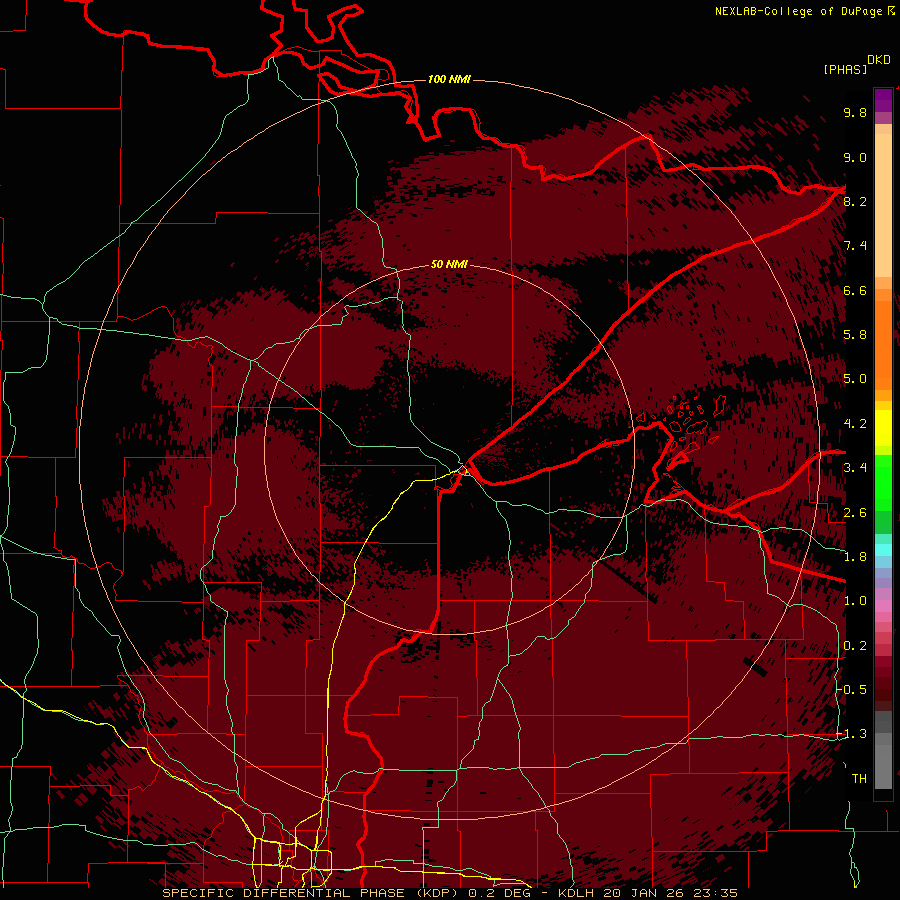
Task: Click the 3.4 colorbar value
Action: click(855, 468)
